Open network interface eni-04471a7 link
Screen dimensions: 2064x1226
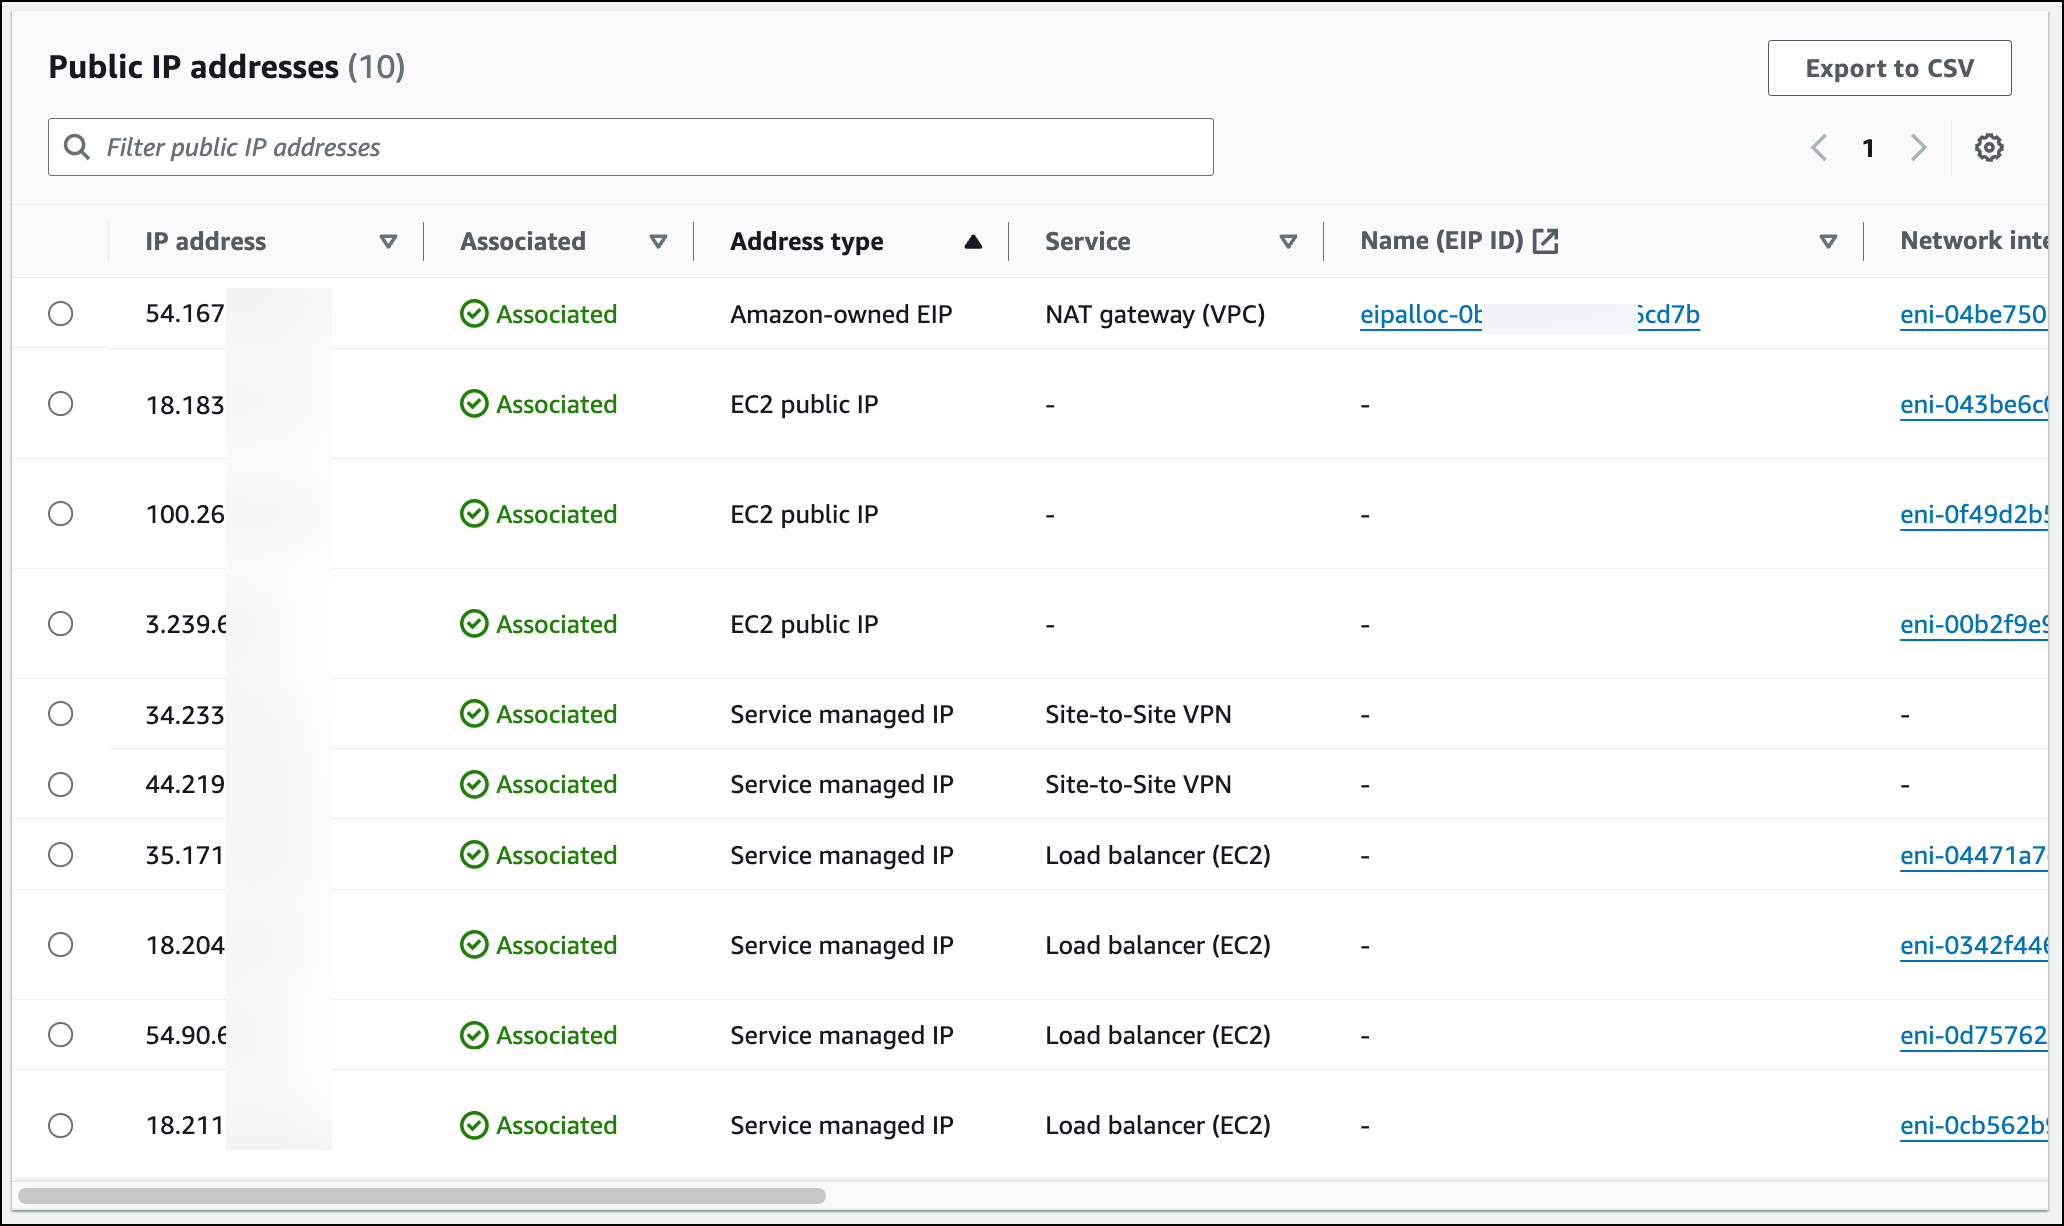pyautogui.click(x=1973, y=856)
